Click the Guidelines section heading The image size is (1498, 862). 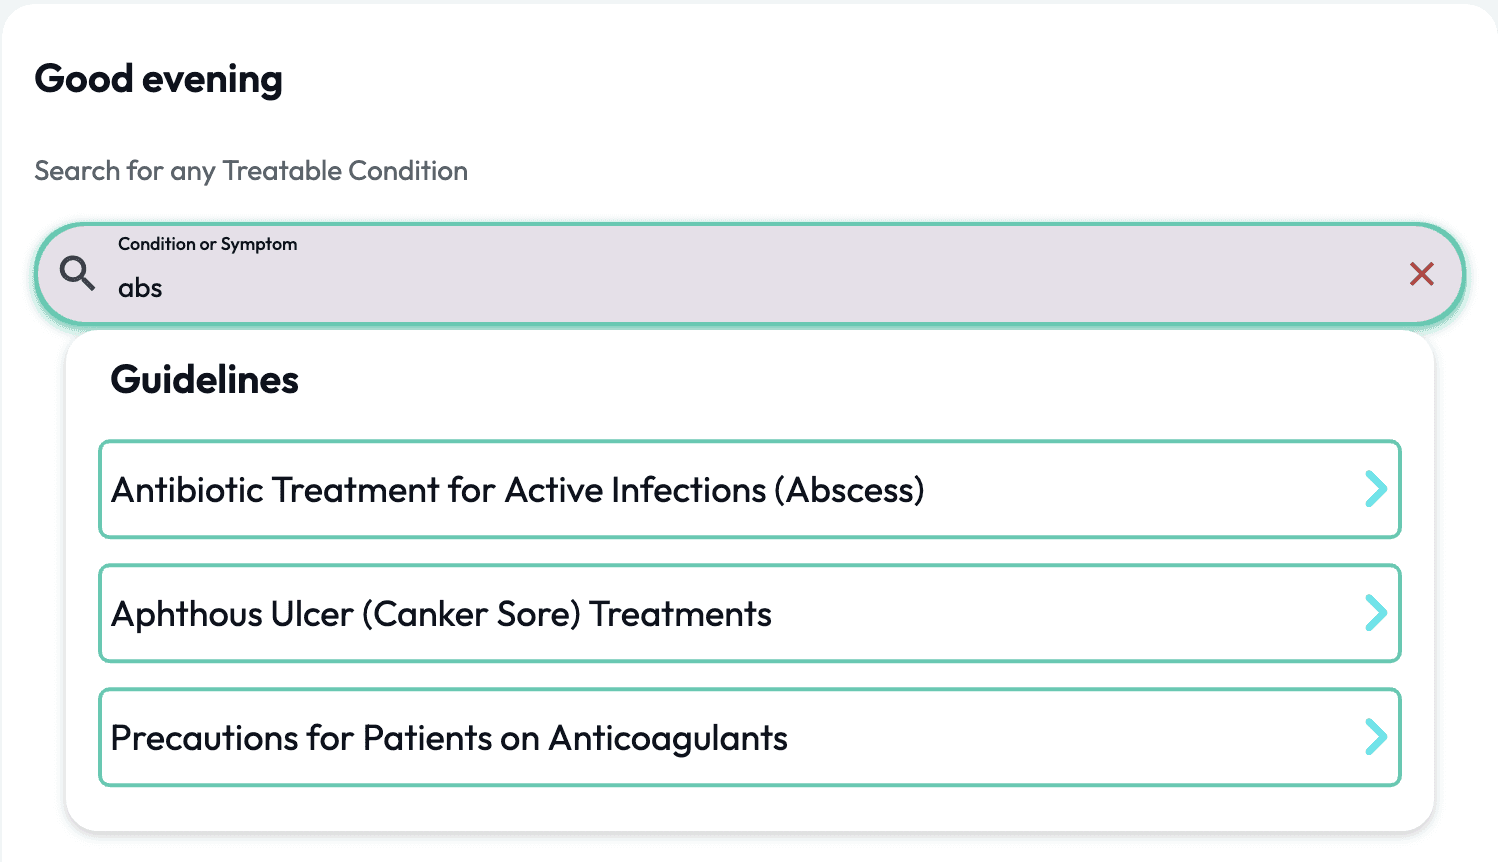205,380
